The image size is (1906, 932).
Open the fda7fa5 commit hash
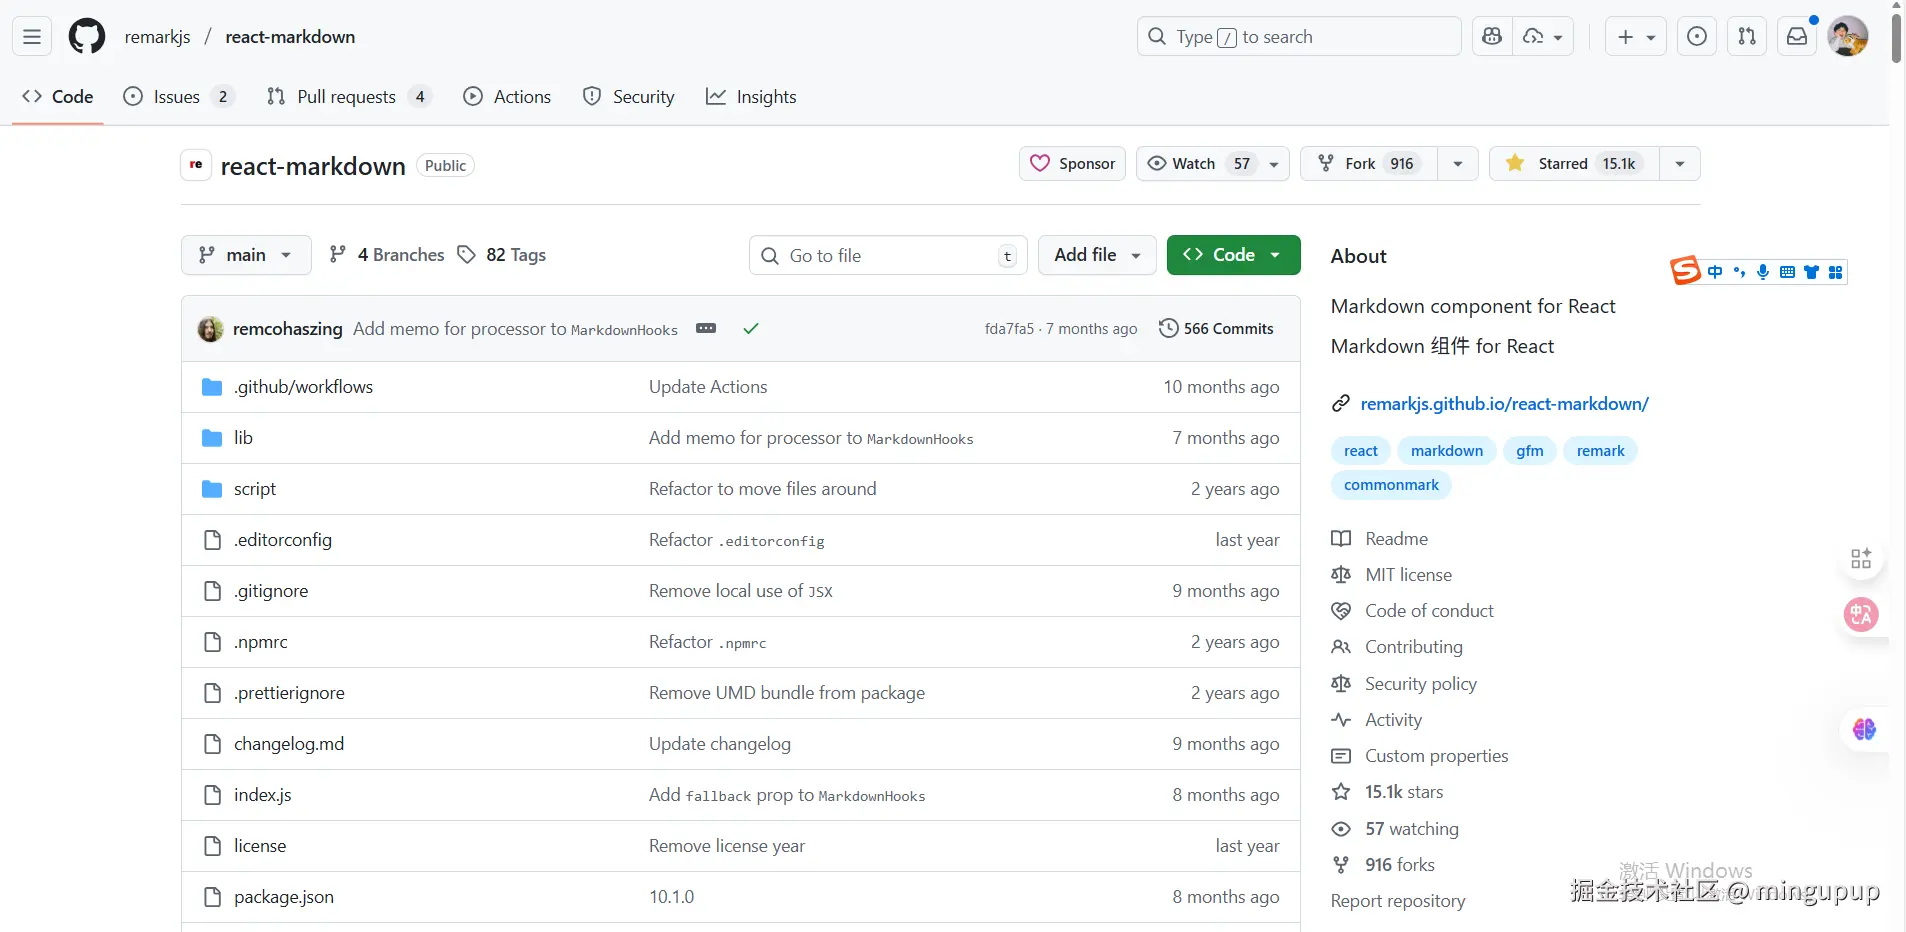[1009, 329]
